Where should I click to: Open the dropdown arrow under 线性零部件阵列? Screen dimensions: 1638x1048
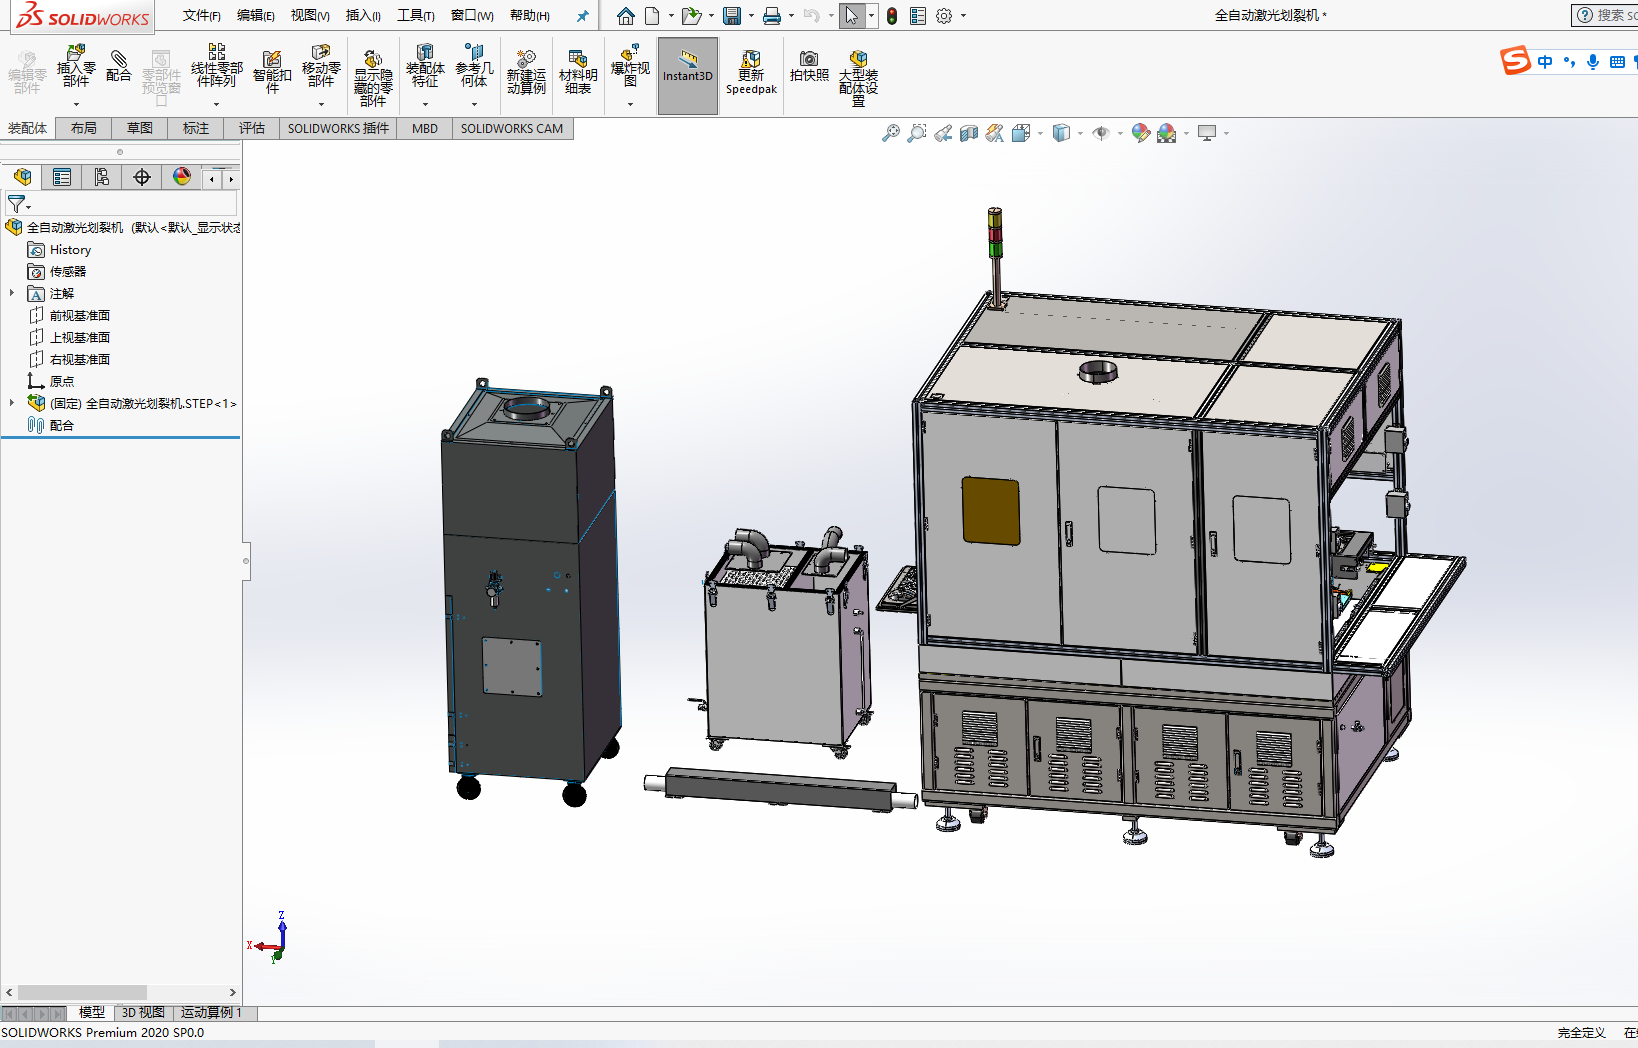216,104
